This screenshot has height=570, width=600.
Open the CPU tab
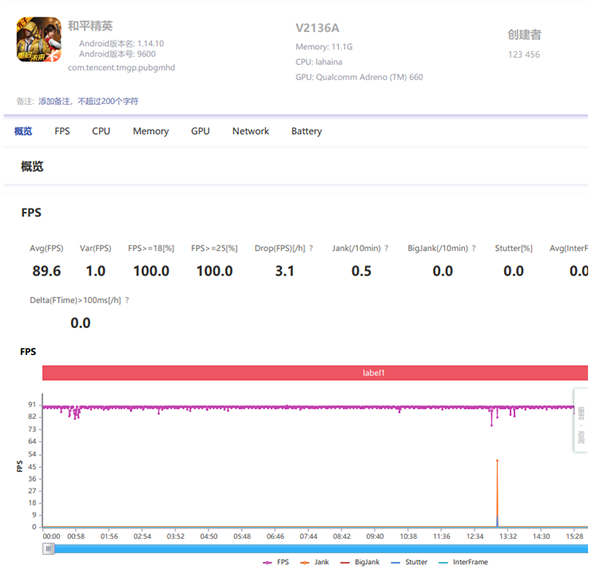click(101, 131)
